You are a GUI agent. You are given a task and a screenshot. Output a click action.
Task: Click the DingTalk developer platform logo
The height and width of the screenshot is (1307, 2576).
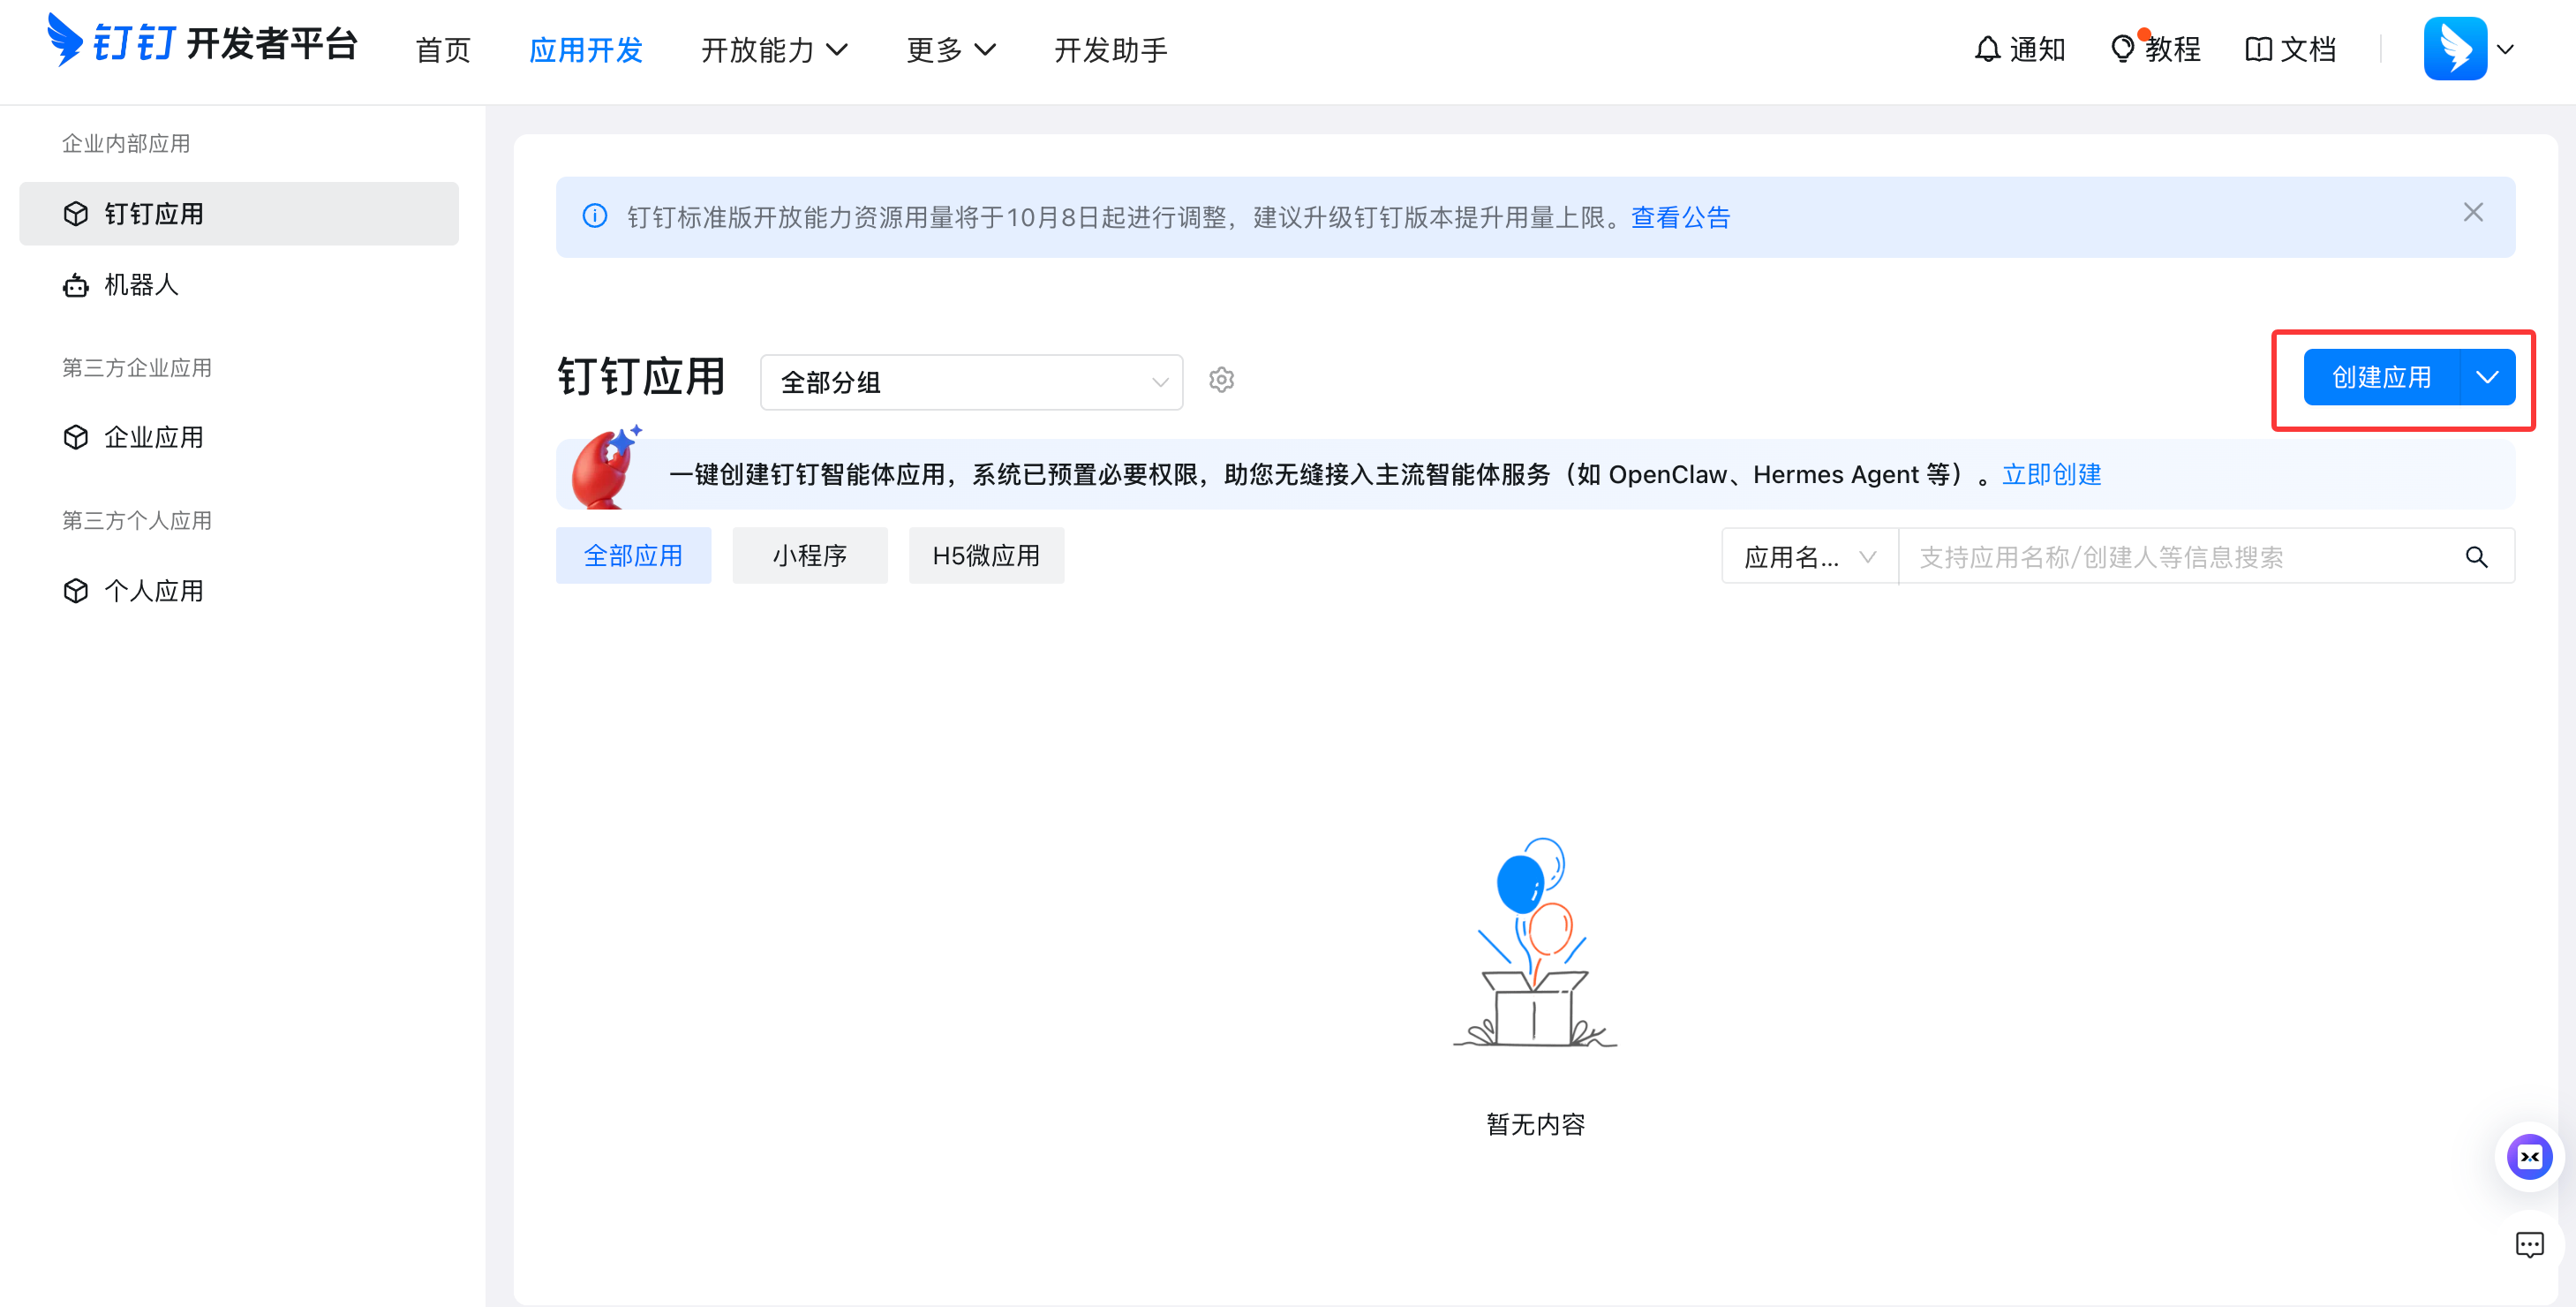[202, 42]
